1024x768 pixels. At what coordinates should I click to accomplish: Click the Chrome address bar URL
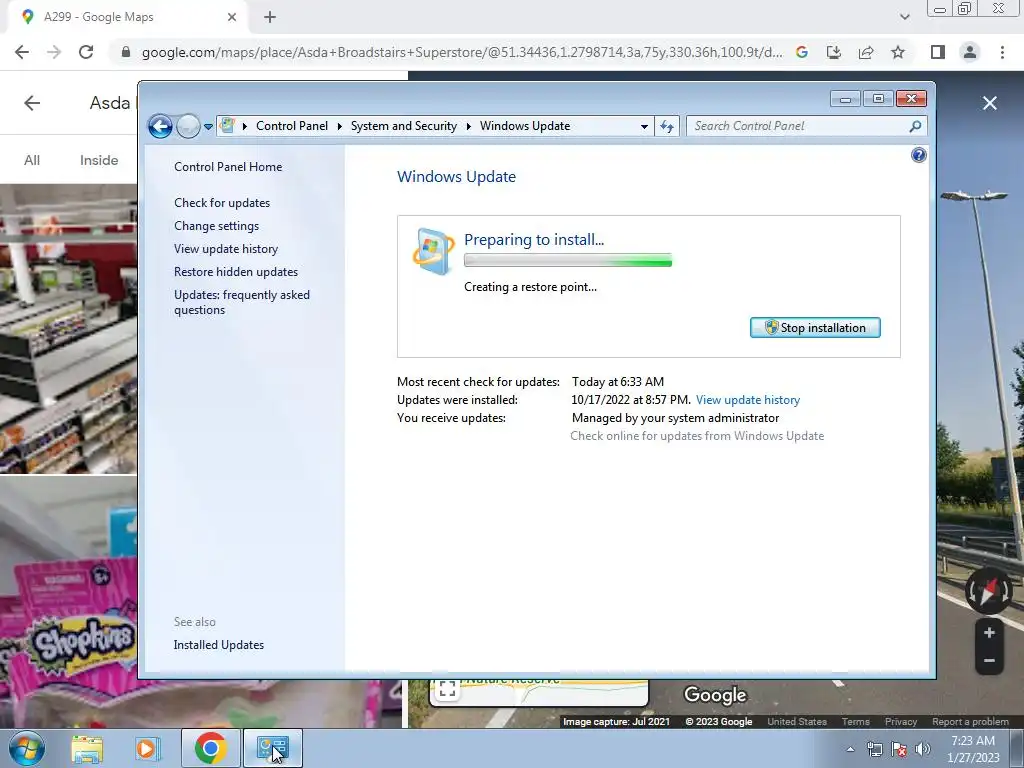point(462,52)
